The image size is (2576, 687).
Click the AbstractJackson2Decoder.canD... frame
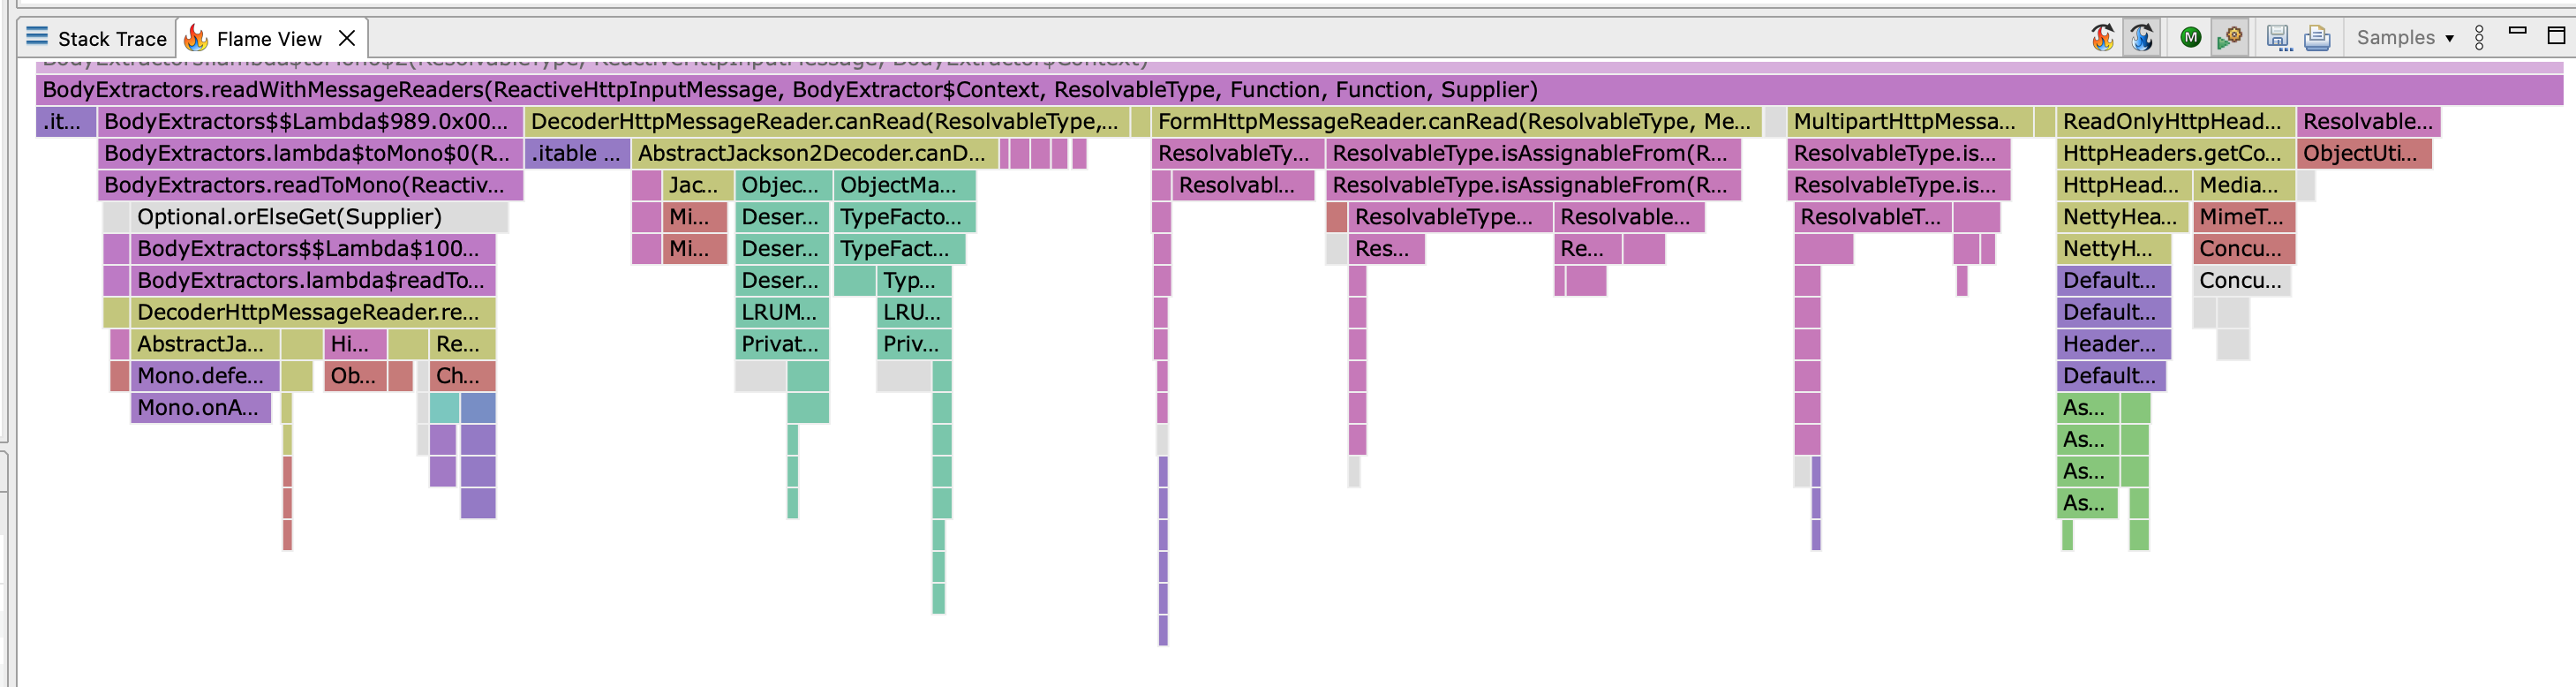(814, 154)
